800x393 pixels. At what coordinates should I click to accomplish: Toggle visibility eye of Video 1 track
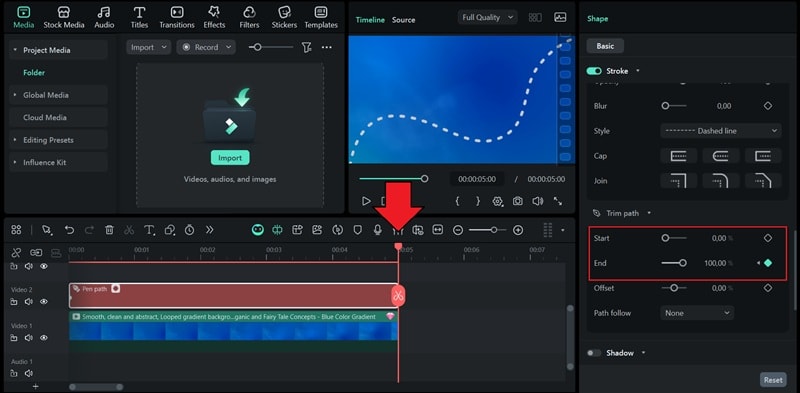pyautogui.click(x=44, y=338)
